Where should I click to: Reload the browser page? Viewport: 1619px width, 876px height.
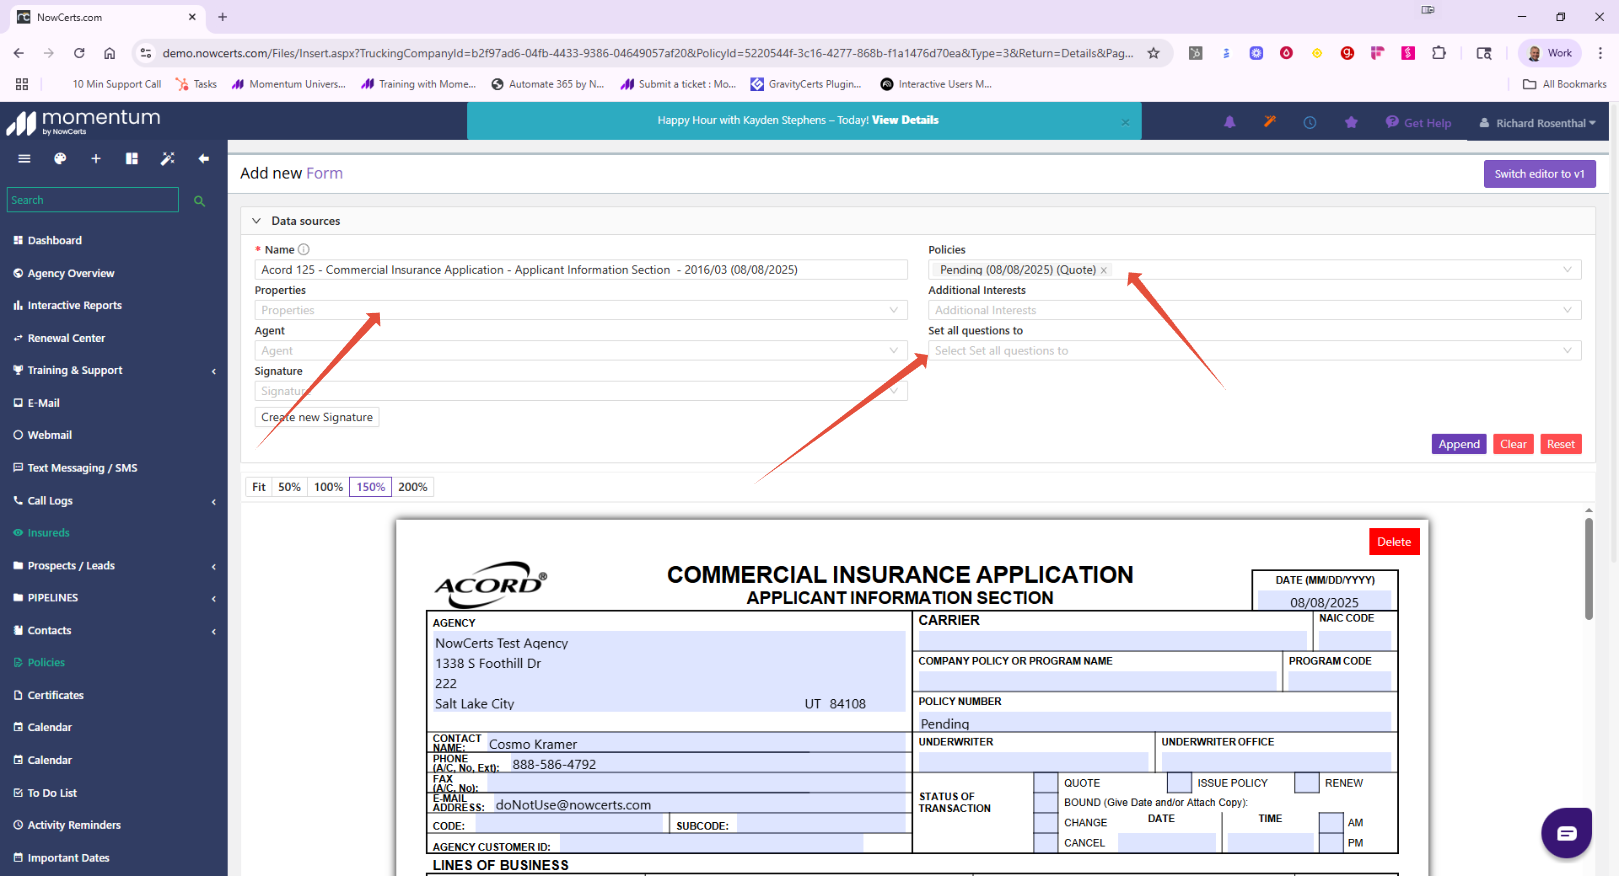click(x=79, y=53)
